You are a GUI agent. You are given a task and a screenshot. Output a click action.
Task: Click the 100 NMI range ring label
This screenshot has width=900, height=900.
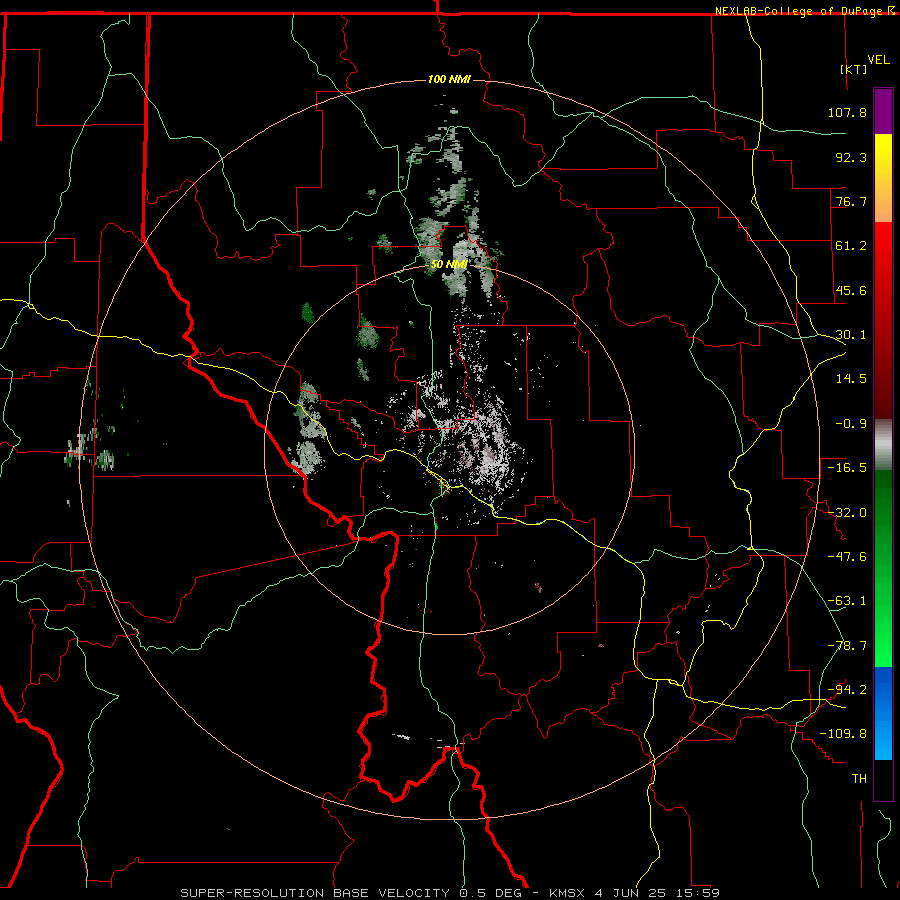pyautogui.click(x=449, y=79)
